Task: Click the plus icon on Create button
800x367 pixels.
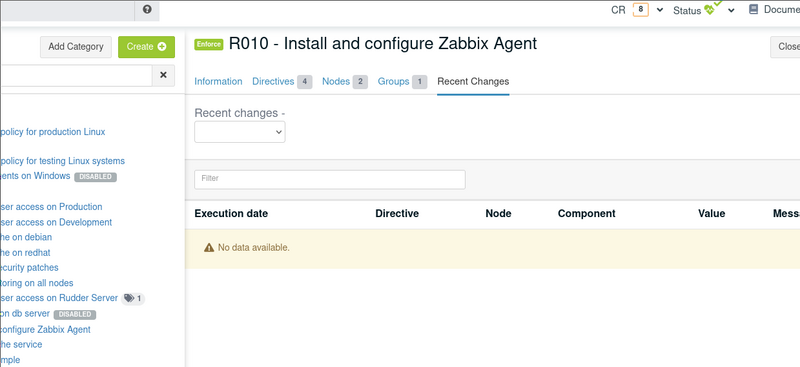Action: click(162, 46)
